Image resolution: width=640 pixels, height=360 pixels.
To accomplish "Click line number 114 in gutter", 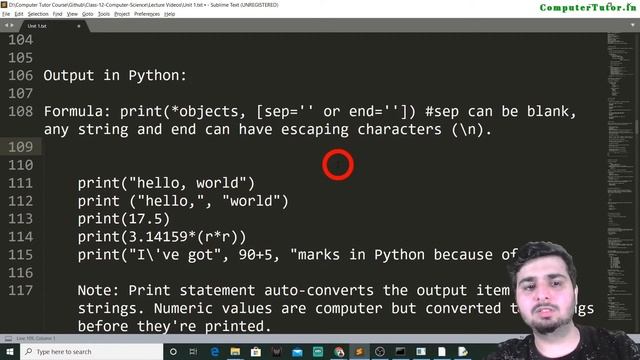I will click(20, 237).
